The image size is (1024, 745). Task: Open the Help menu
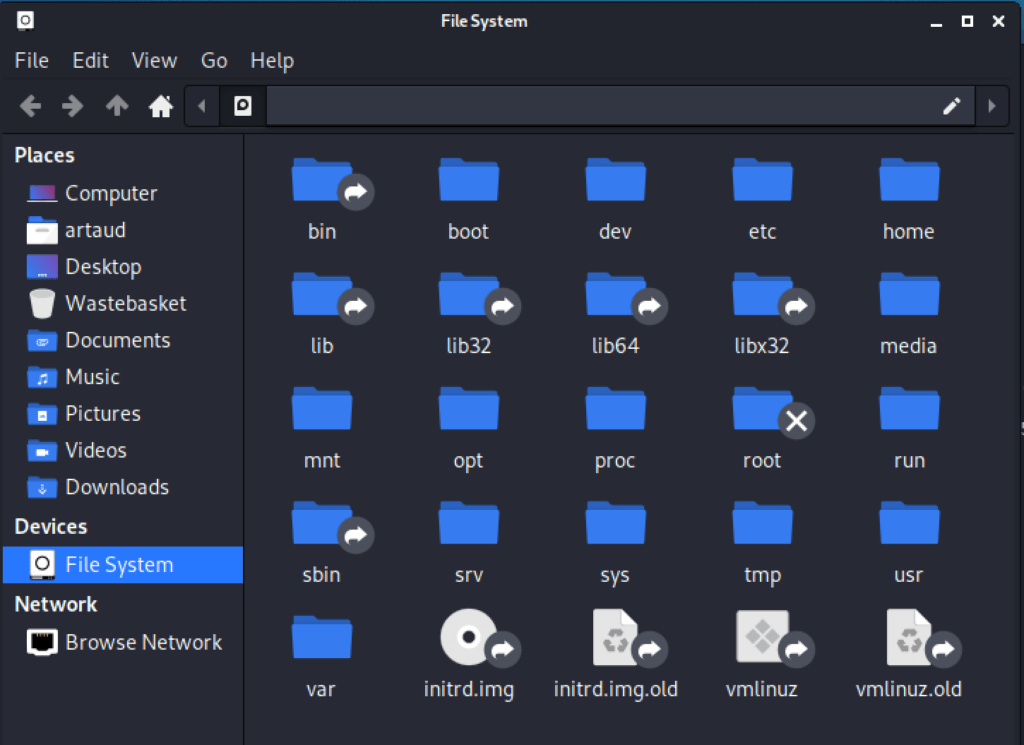point(272,61)
